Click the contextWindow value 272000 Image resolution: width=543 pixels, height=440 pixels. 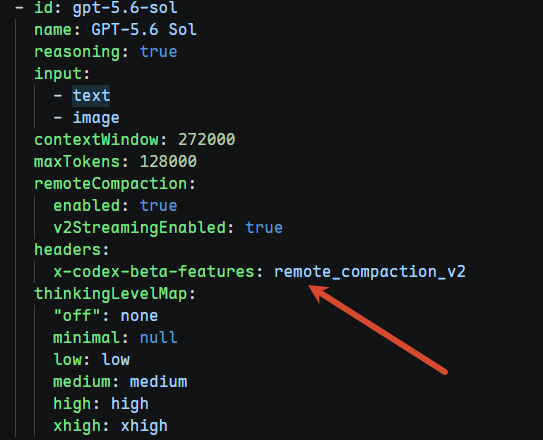pos(207,140)
